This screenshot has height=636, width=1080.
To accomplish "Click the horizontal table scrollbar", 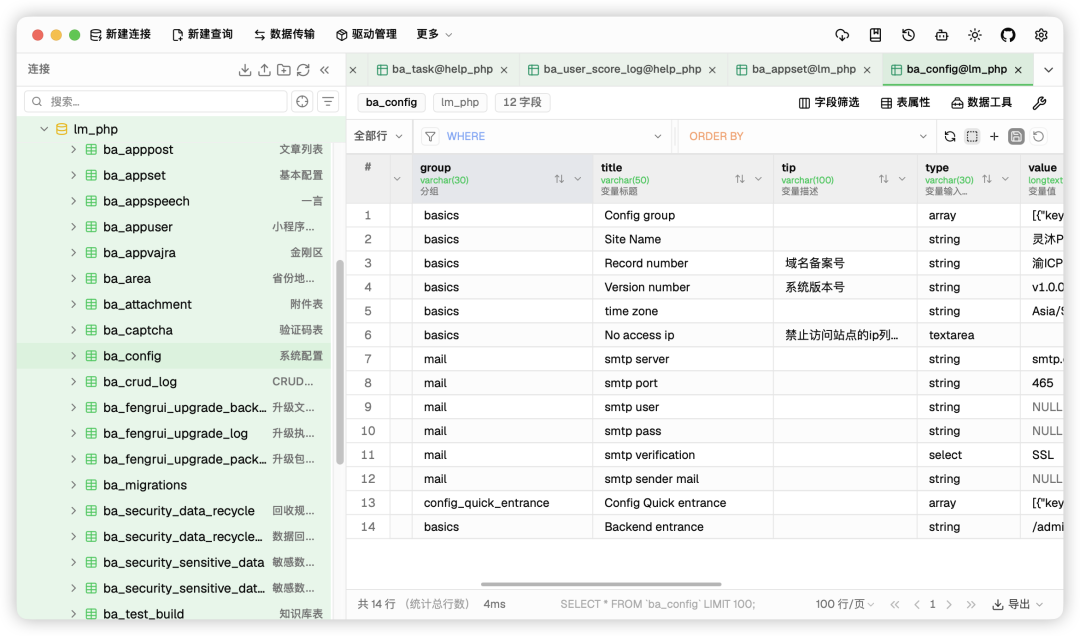I will [601, 584].
